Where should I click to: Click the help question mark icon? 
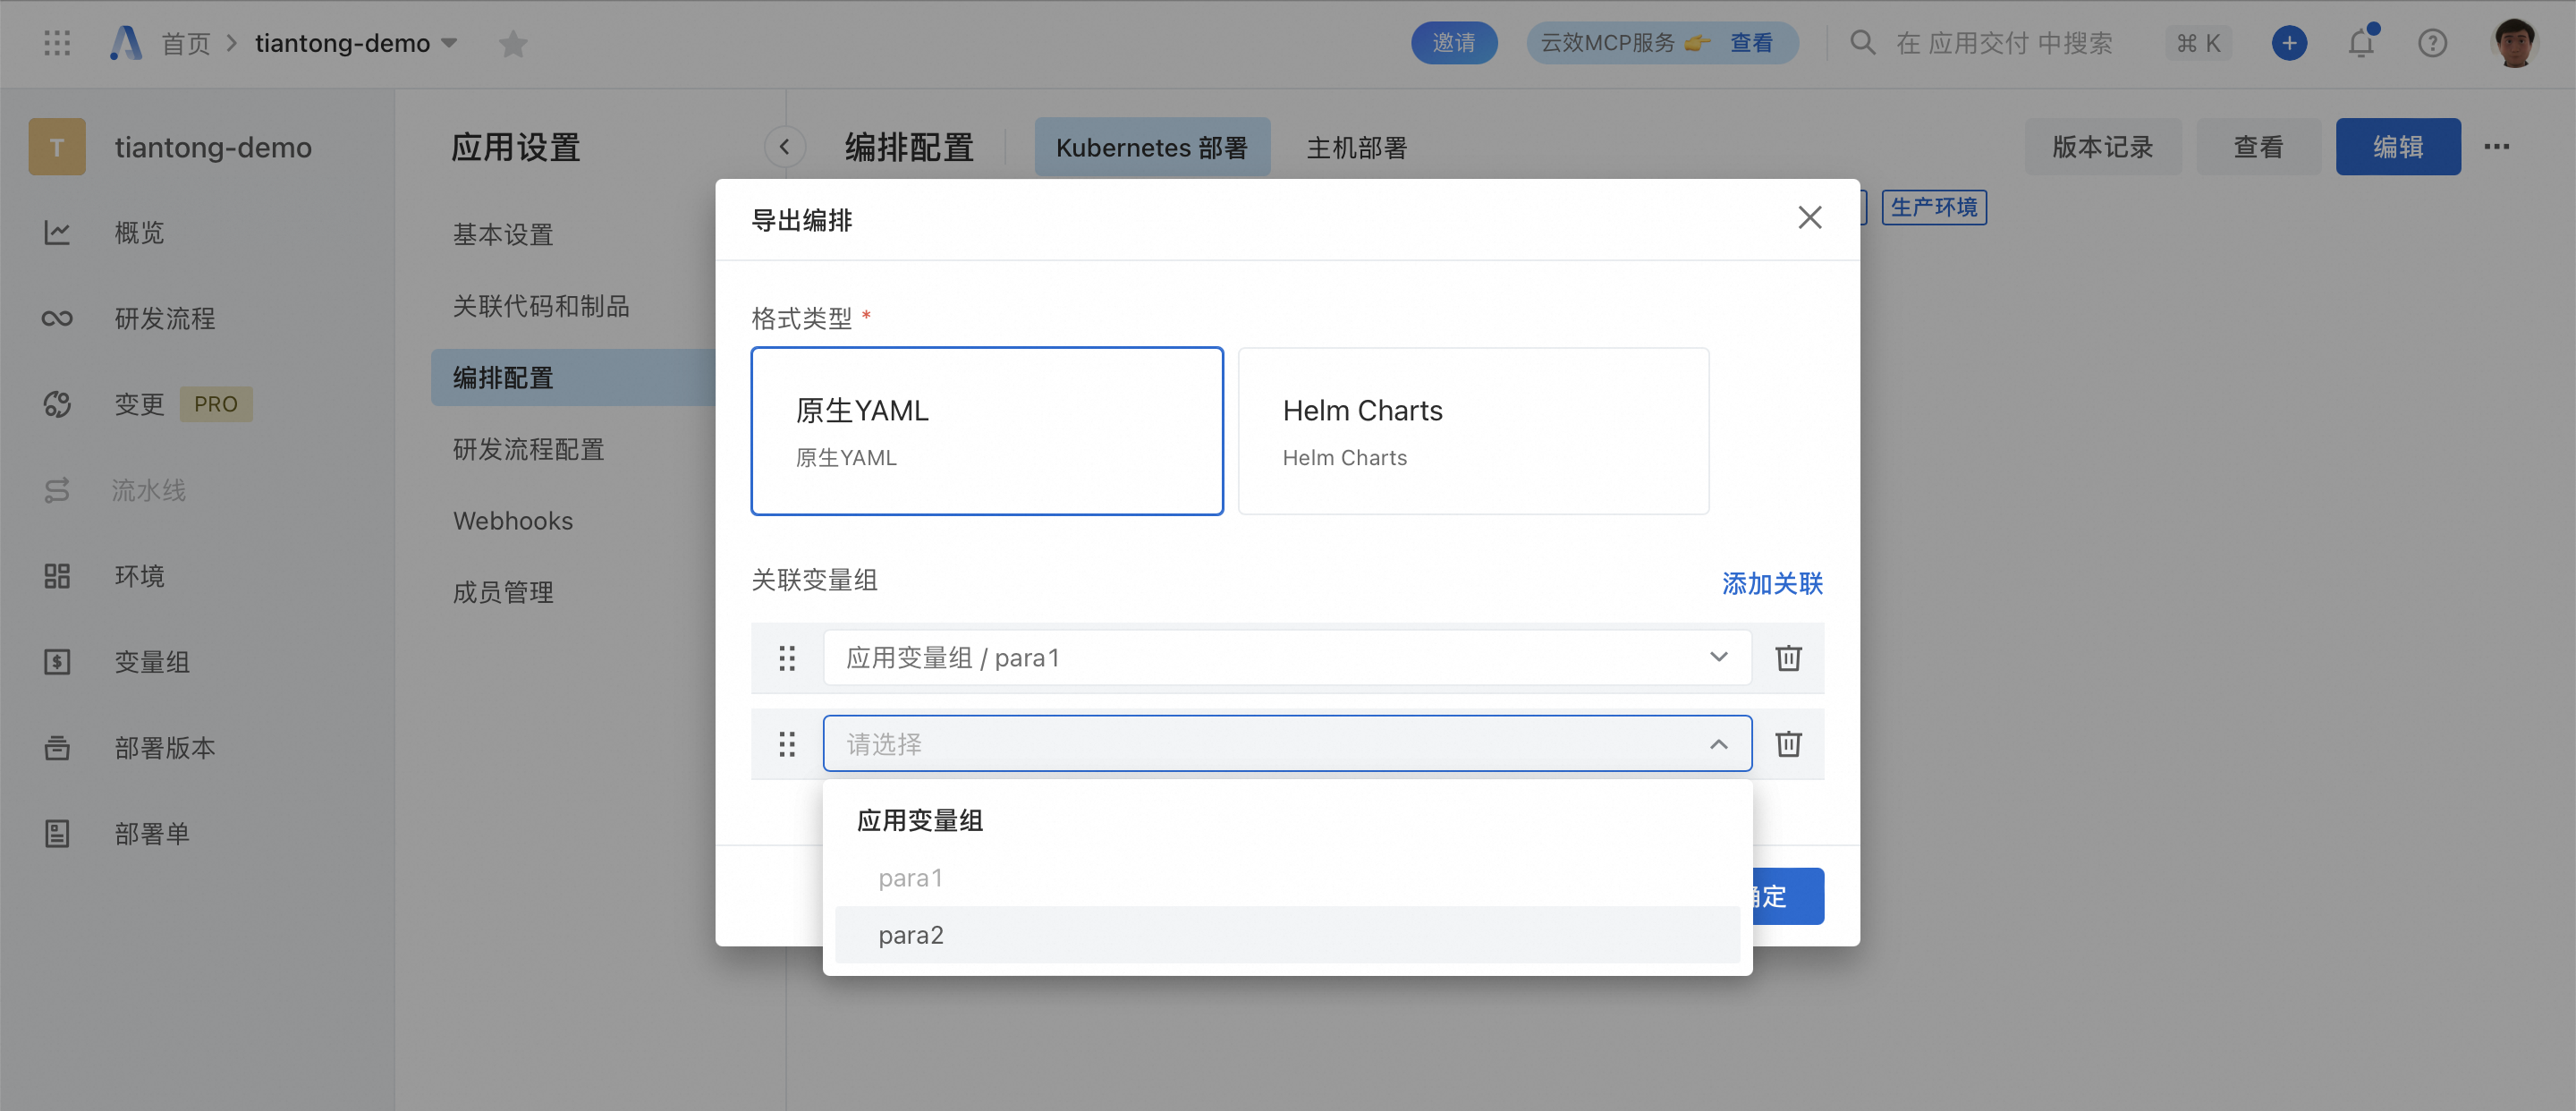(x=2432, y=43)
